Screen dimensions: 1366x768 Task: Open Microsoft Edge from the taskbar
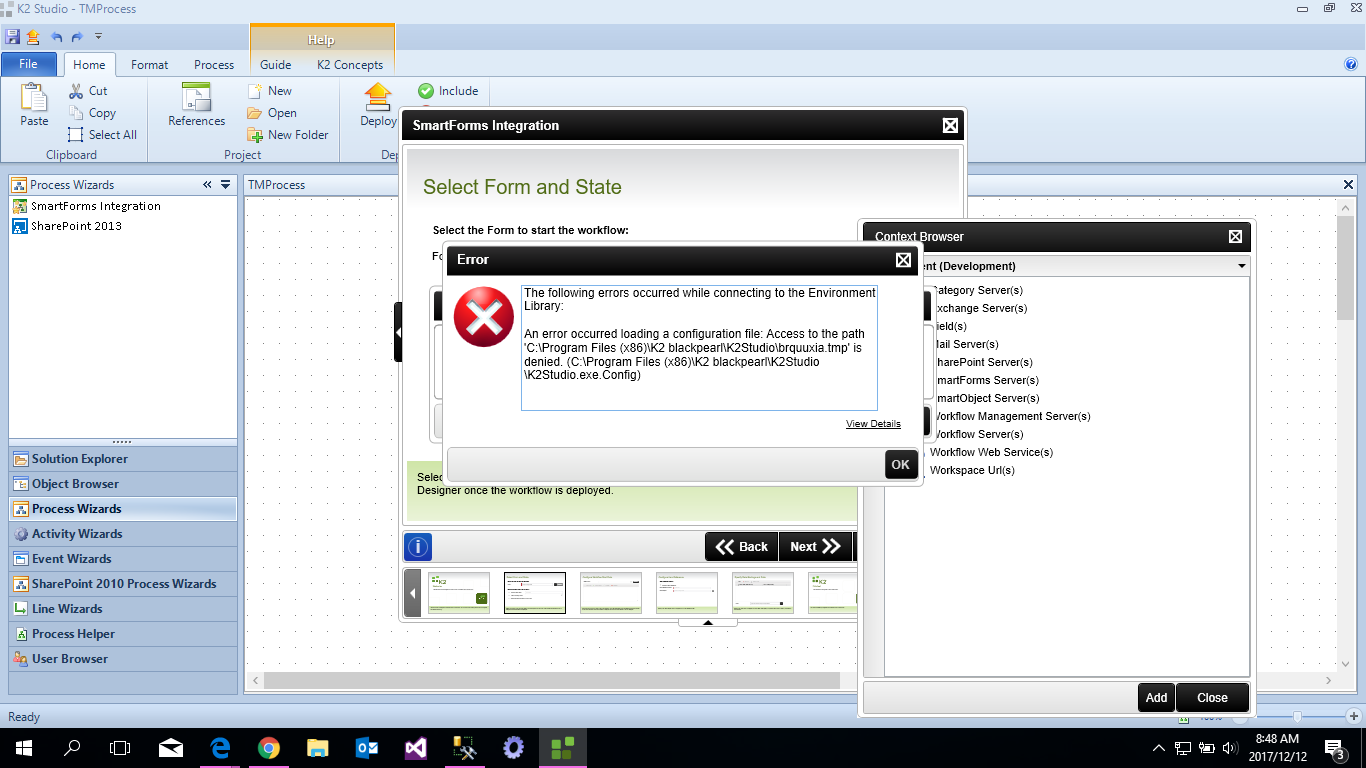pos(220,747)
